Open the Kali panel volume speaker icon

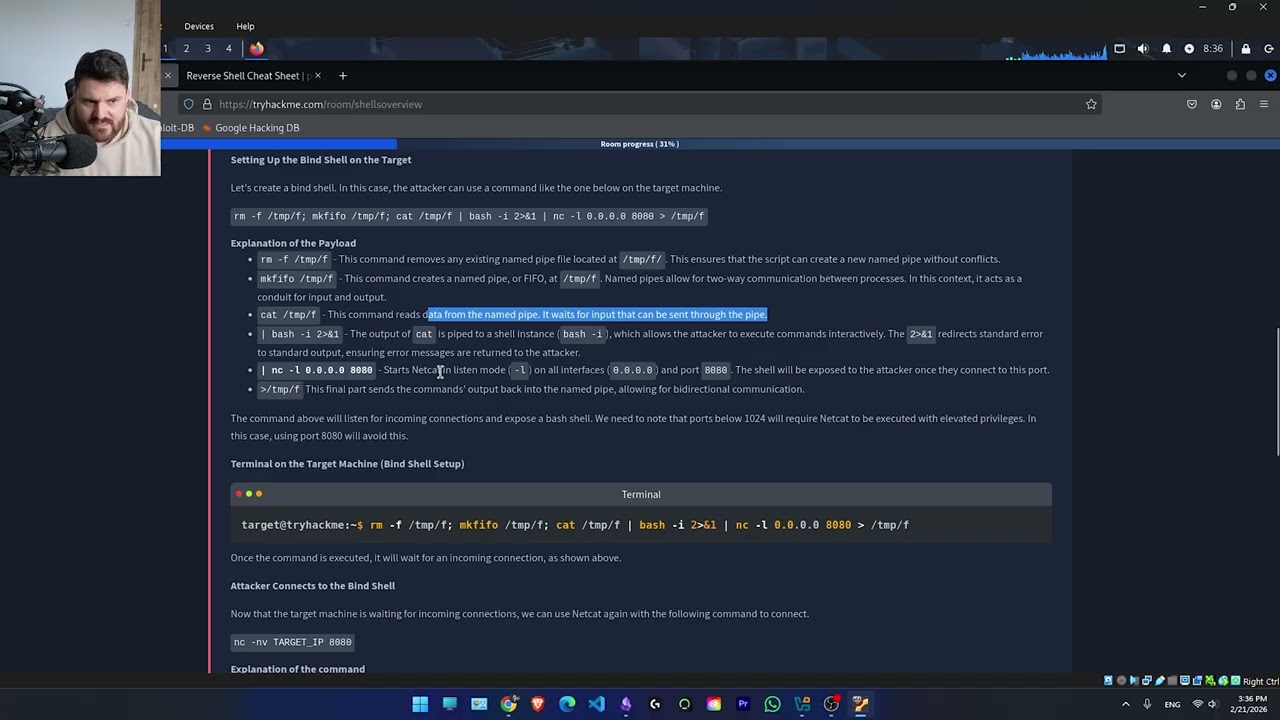1143,48
